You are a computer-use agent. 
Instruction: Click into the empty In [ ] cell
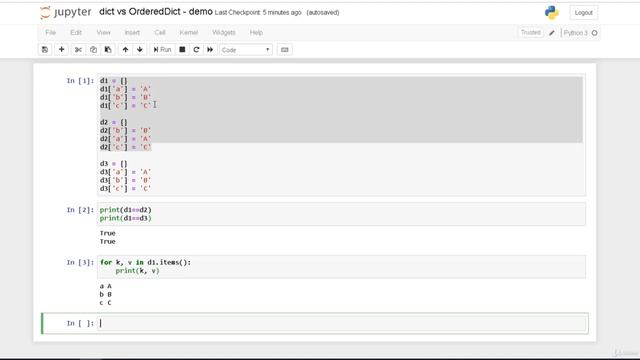point(342,323)
